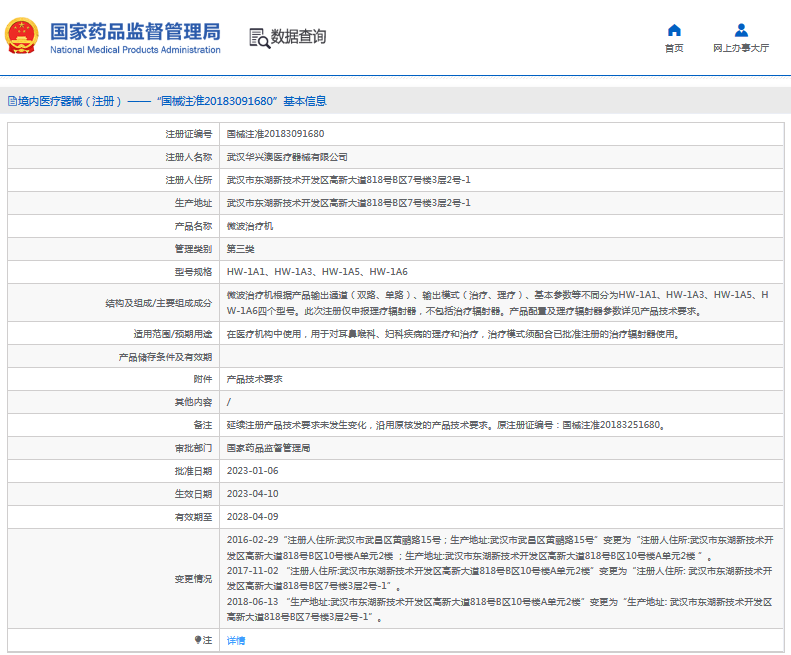Click the 审批部门 row label
Screen dimensions: 791x655
pos(193,448)
